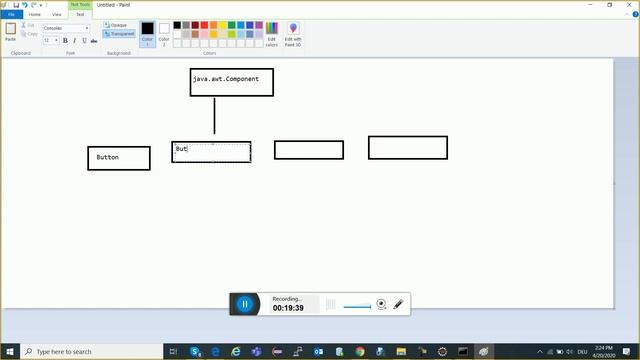The height and width of the screenshot is (360, 640).
Task: Open Task View on the taskbar
Action: pyautogui.click(x=173, y=351)
